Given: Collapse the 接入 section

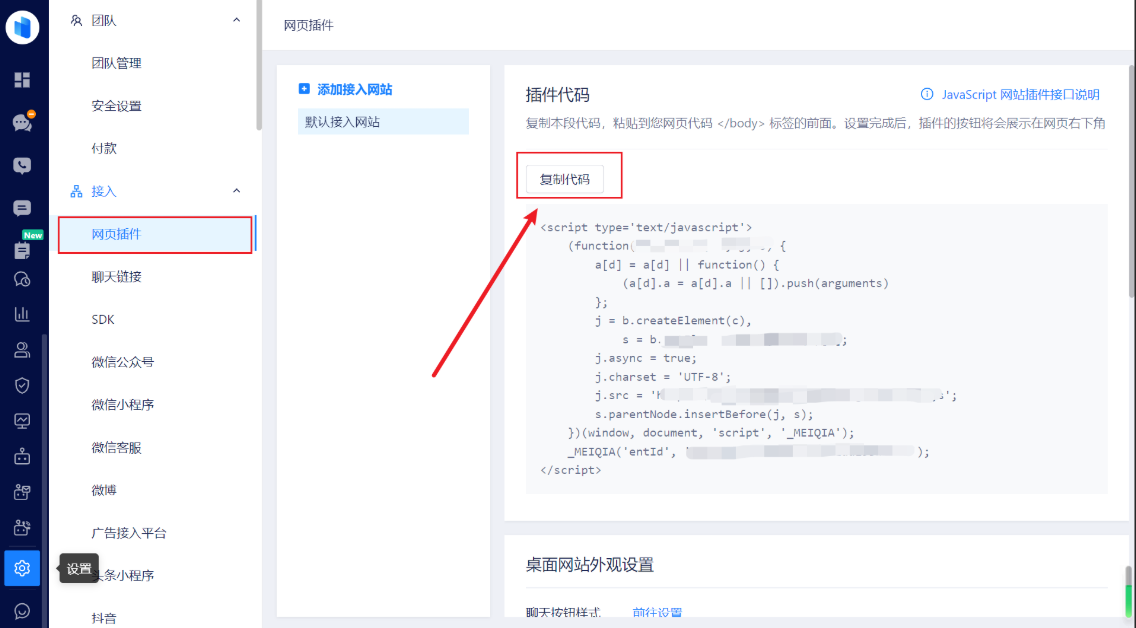Looking at the screenshot, I should (236, 190).
